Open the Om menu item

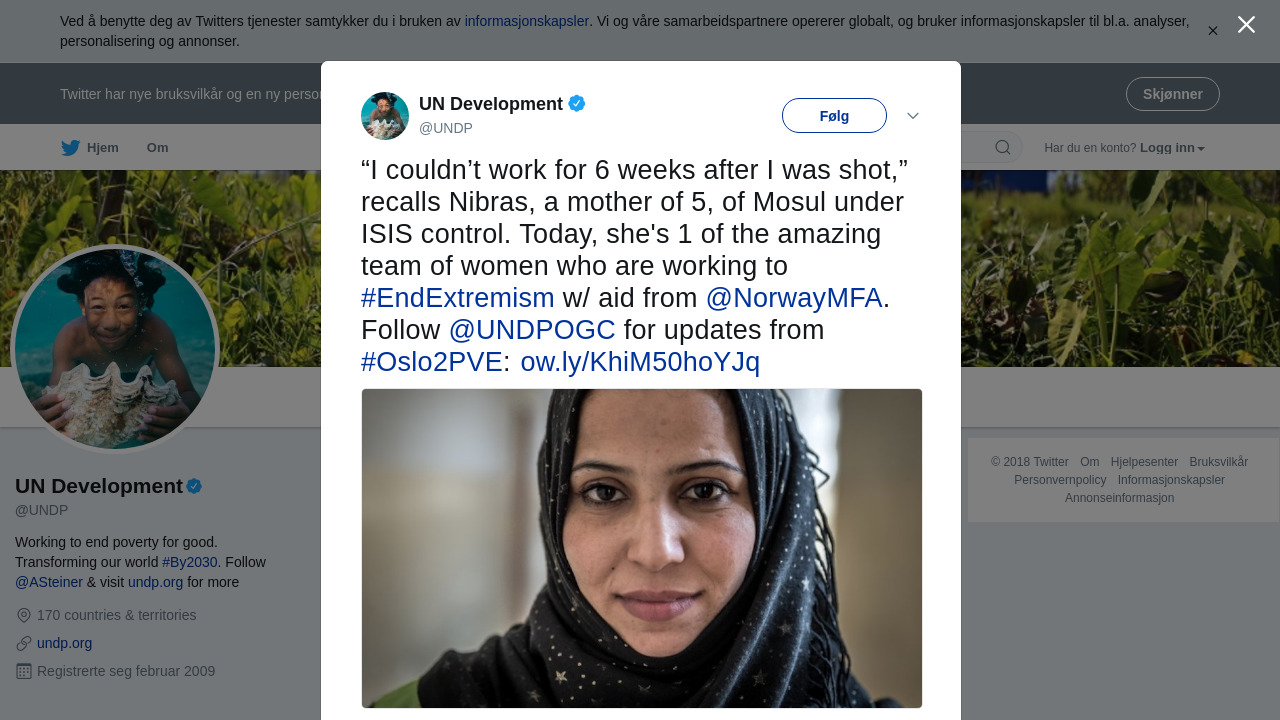pyautogui.click(x=158, y=148)
